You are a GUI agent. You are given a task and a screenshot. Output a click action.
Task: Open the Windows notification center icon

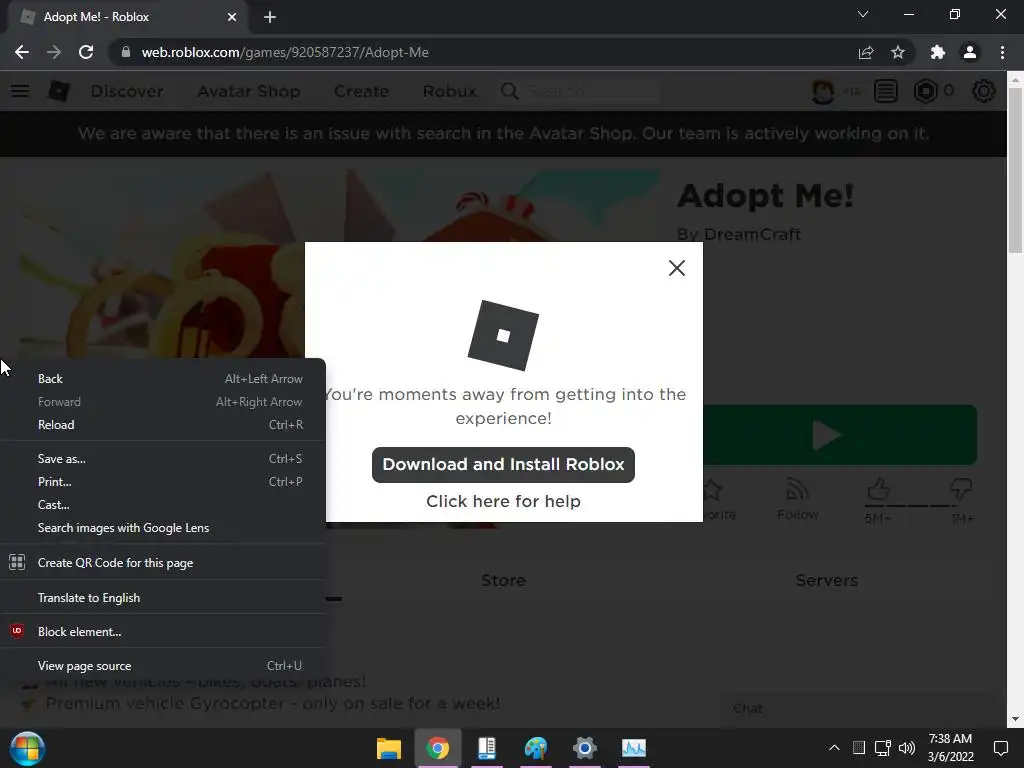tap(1000, 748)
